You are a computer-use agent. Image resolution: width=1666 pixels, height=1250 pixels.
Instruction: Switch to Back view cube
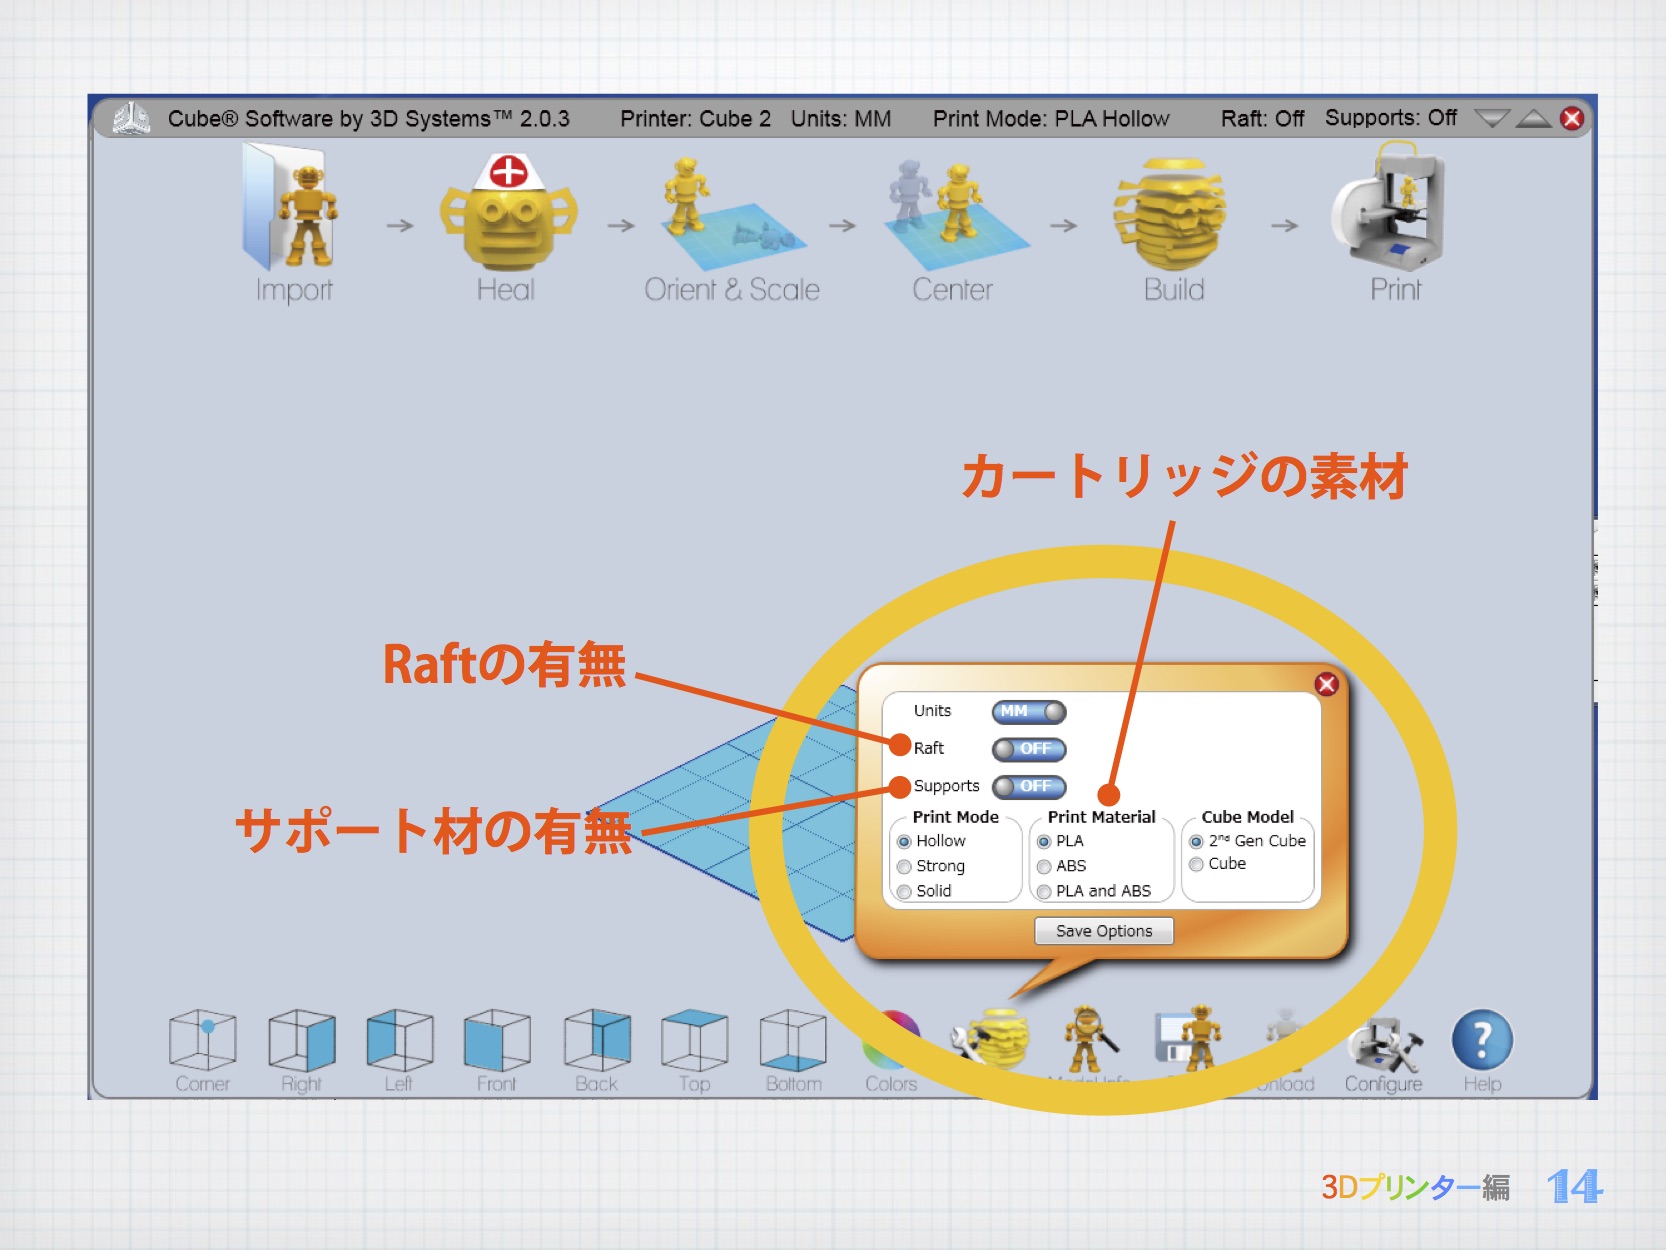coord(597,1040)
